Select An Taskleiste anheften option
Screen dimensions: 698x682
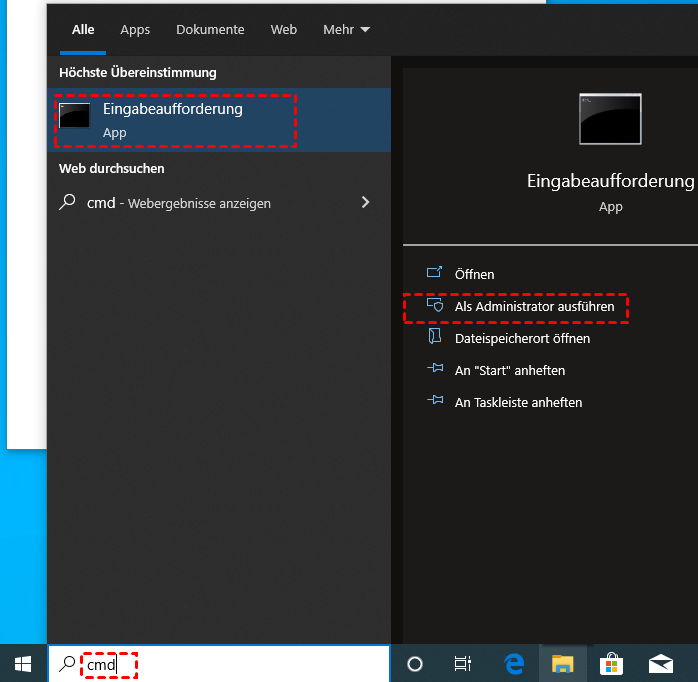click(x=518, y=403)
